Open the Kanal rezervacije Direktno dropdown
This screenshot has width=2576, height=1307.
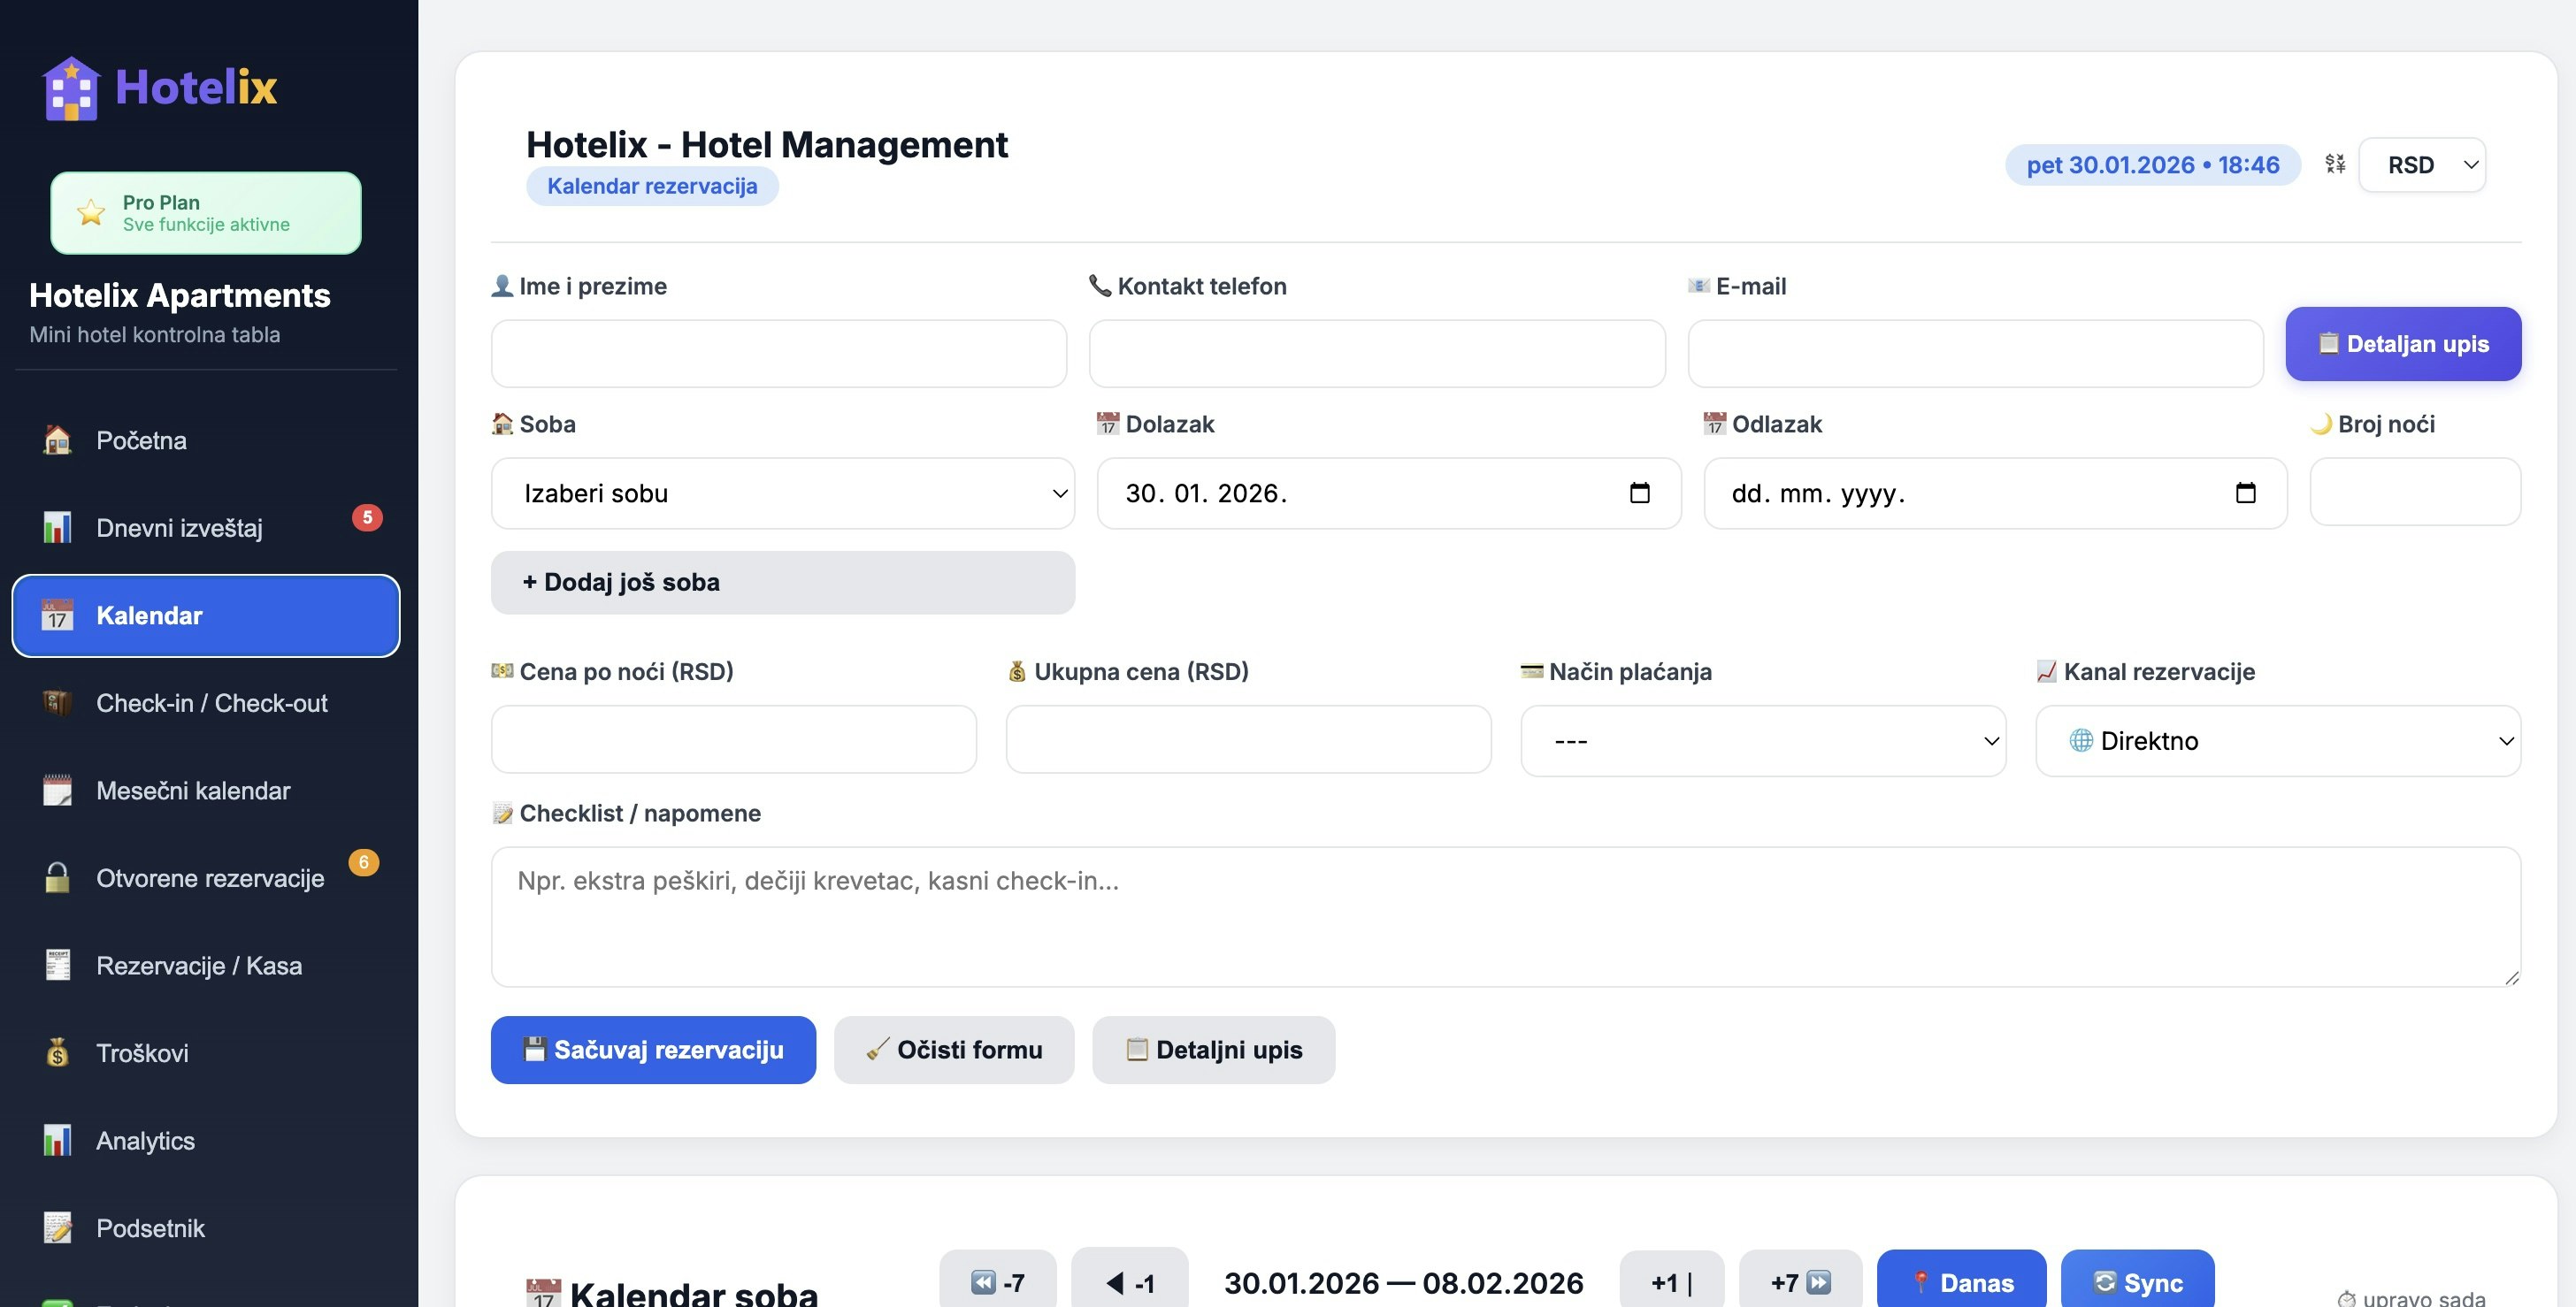[2277, 741]
